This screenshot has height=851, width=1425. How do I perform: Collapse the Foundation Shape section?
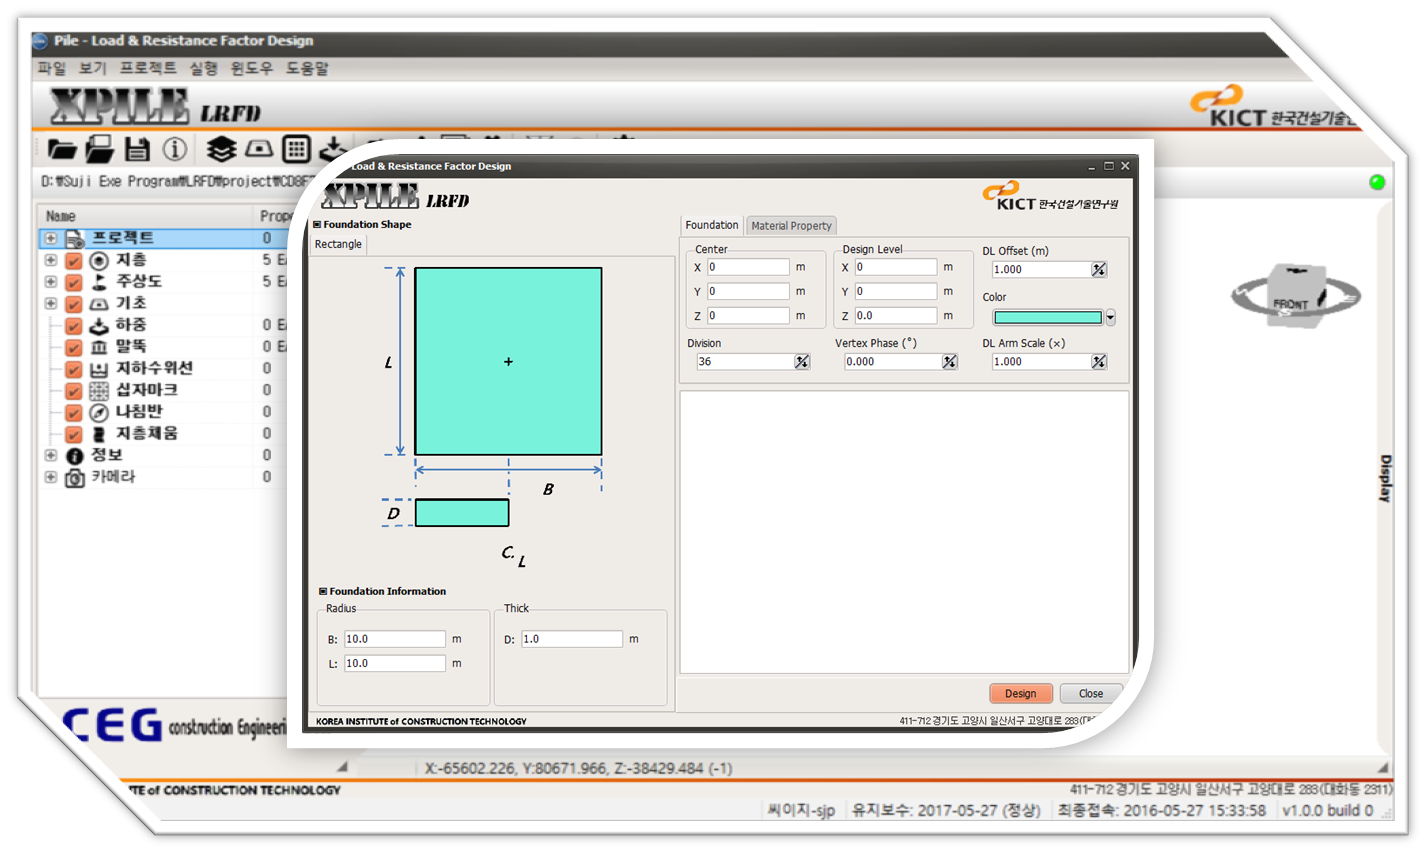pyautogui.click(x=317, y=225)
